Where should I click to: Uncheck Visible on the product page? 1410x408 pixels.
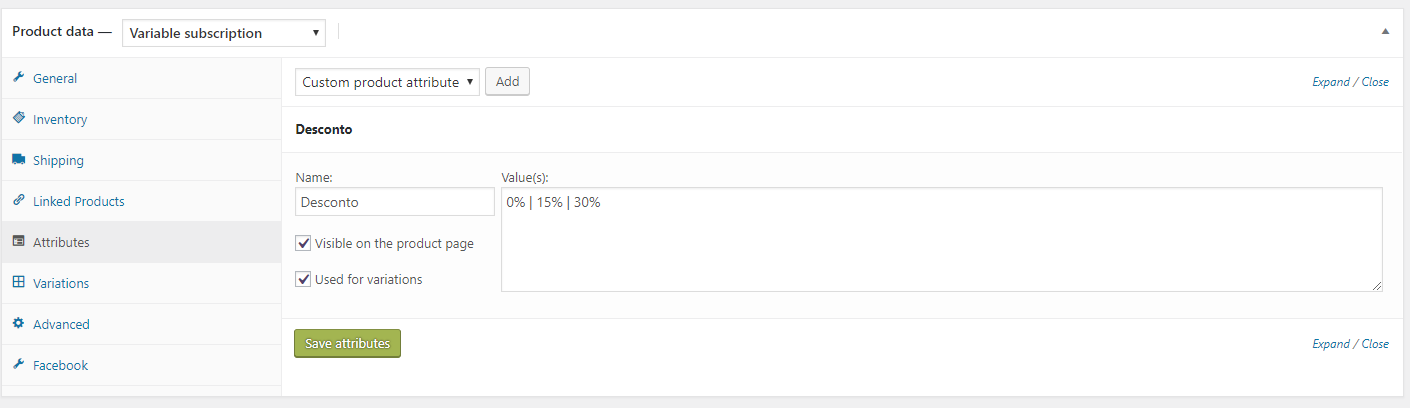click(x=304, y=243)
